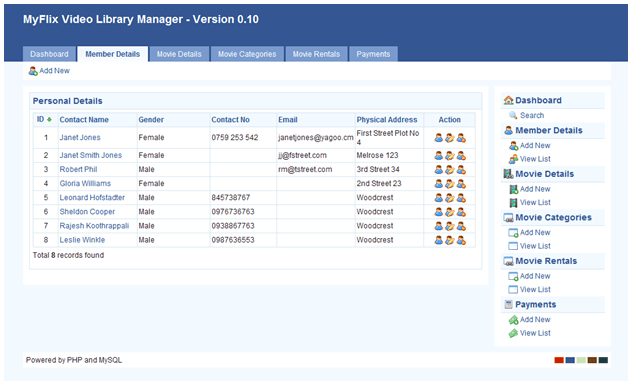This screenshot has height=388, width=632.
Task: Click Add New under sidebar Payments
Action: click(530, 320)
